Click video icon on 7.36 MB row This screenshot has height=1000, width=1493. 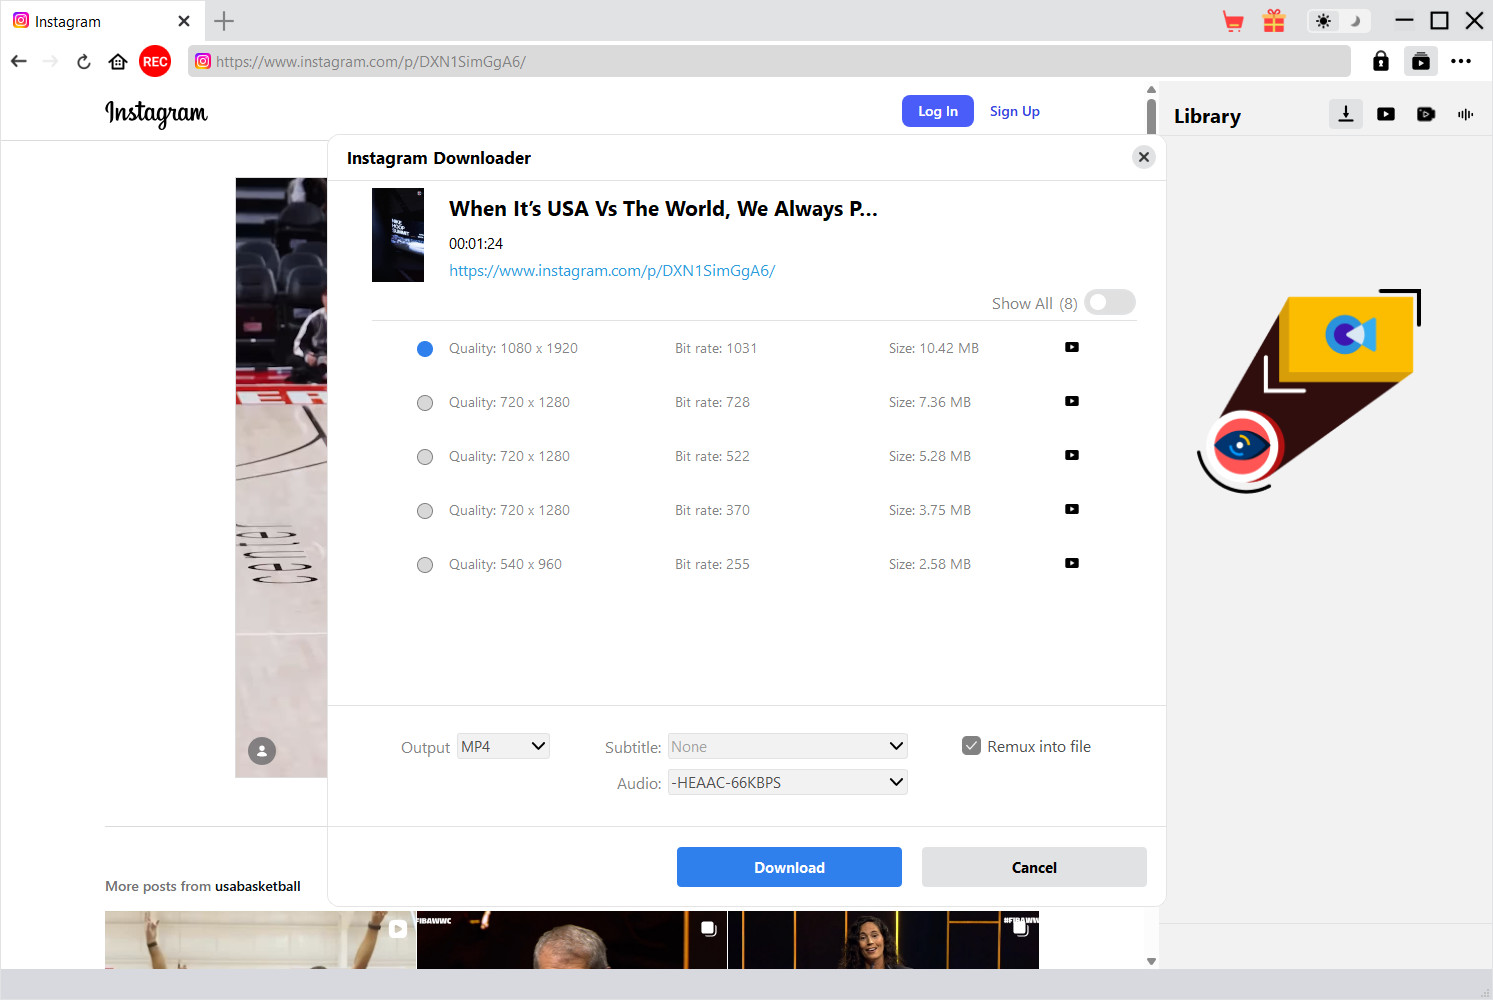coord(1072,401)
